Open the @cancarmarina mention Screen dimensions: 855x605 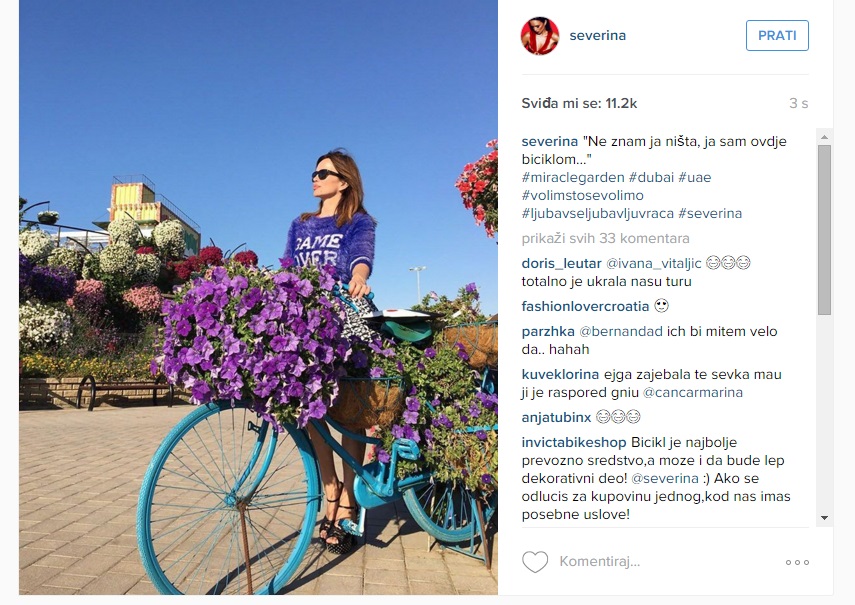[693, 392]
